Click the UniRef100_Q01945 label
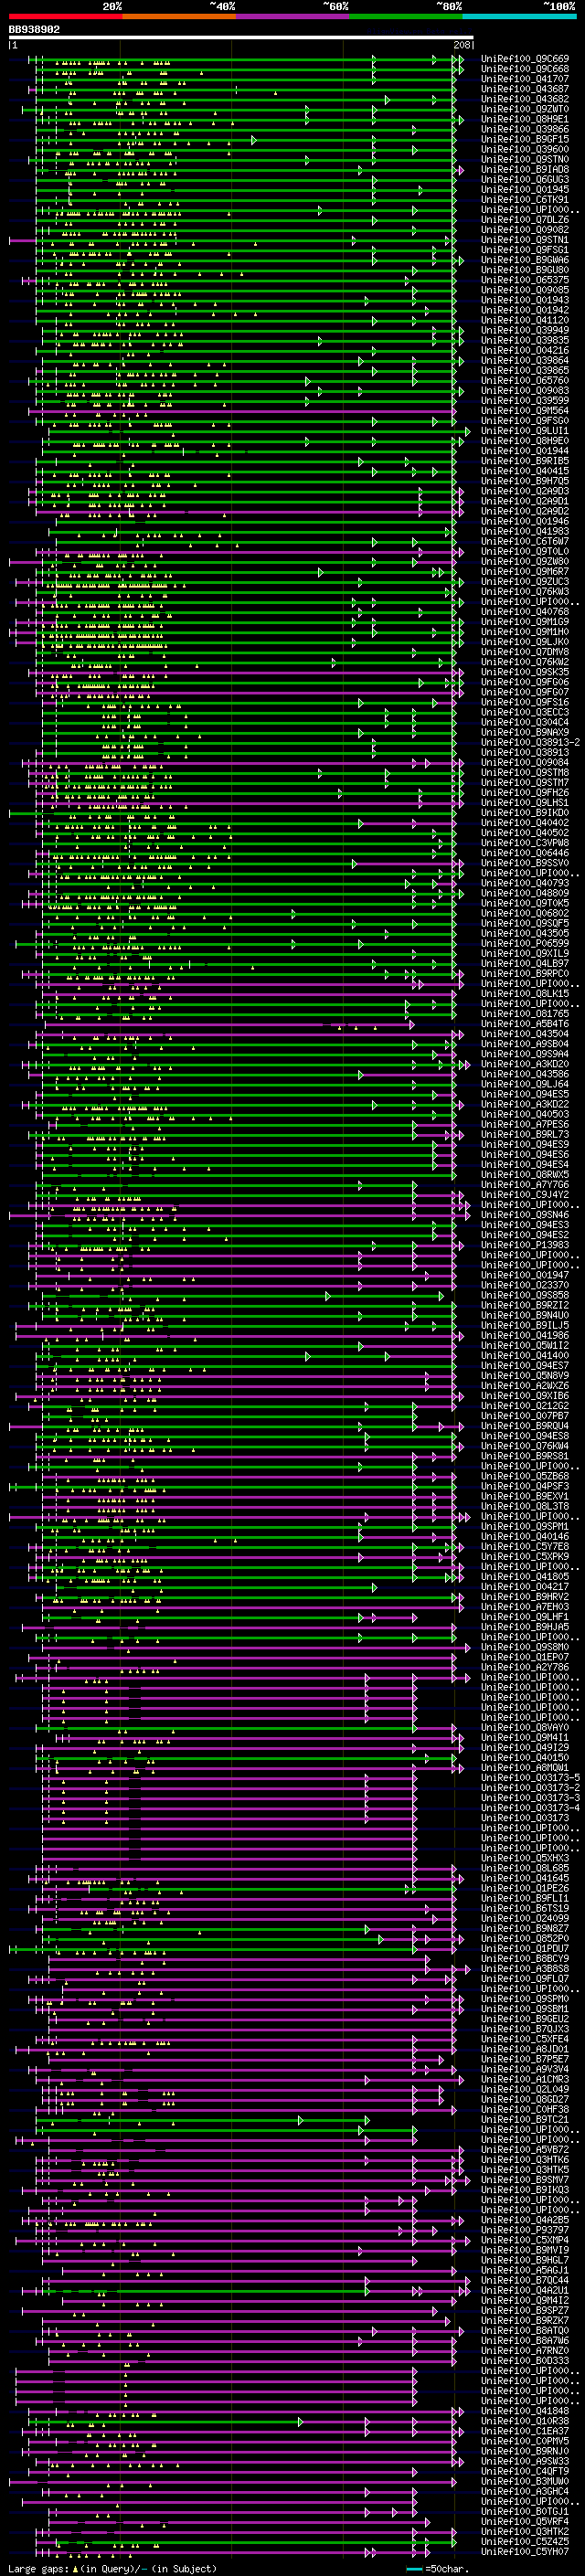585x2576 pixels. pos(525,190)
